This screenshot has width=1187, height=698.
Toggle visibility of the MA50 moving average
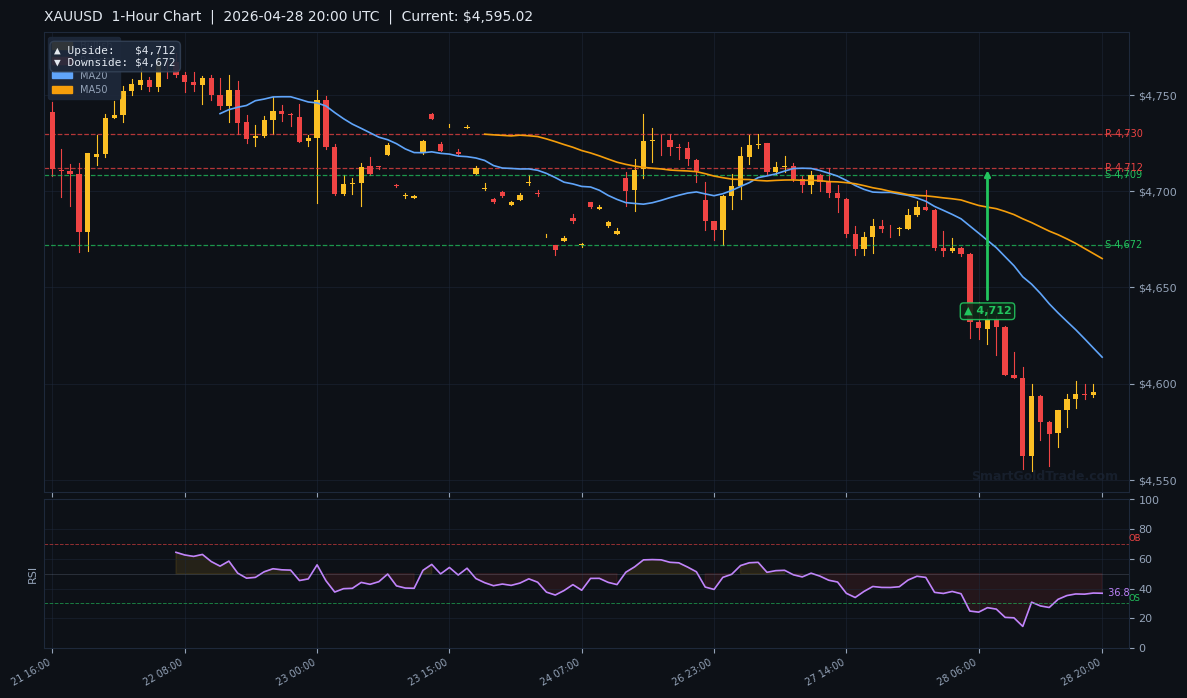tap(62, 89)
